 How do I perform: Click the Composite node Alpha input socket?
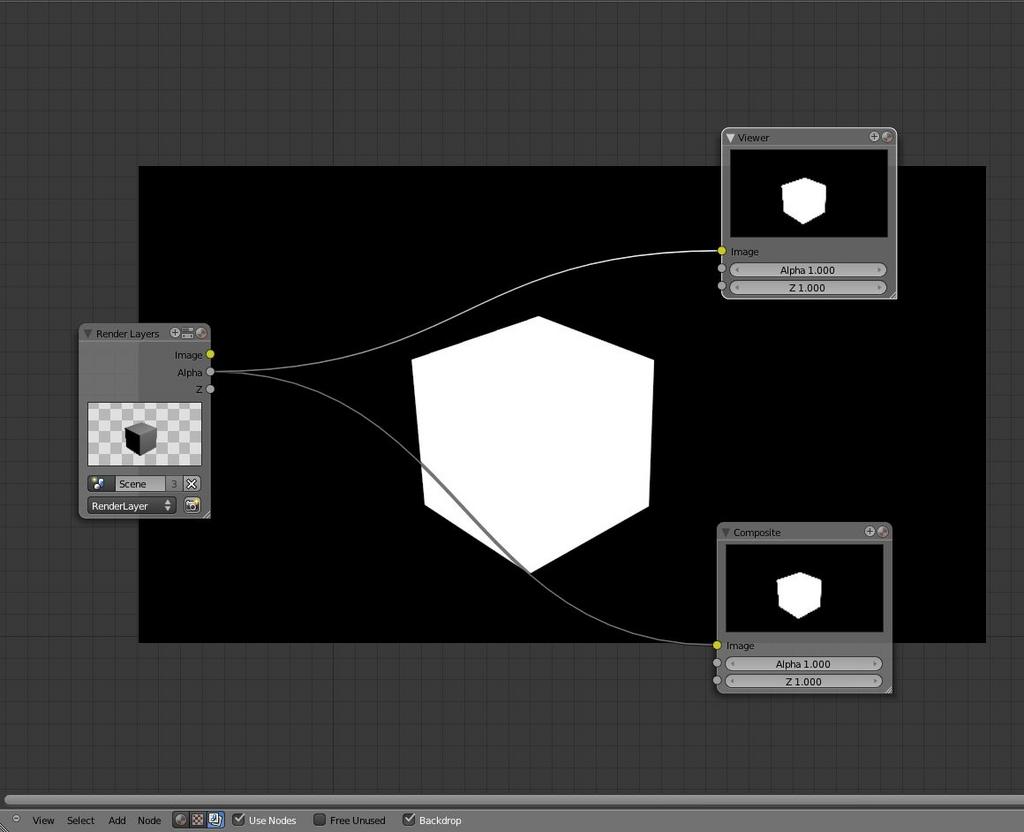coord(717,663)
